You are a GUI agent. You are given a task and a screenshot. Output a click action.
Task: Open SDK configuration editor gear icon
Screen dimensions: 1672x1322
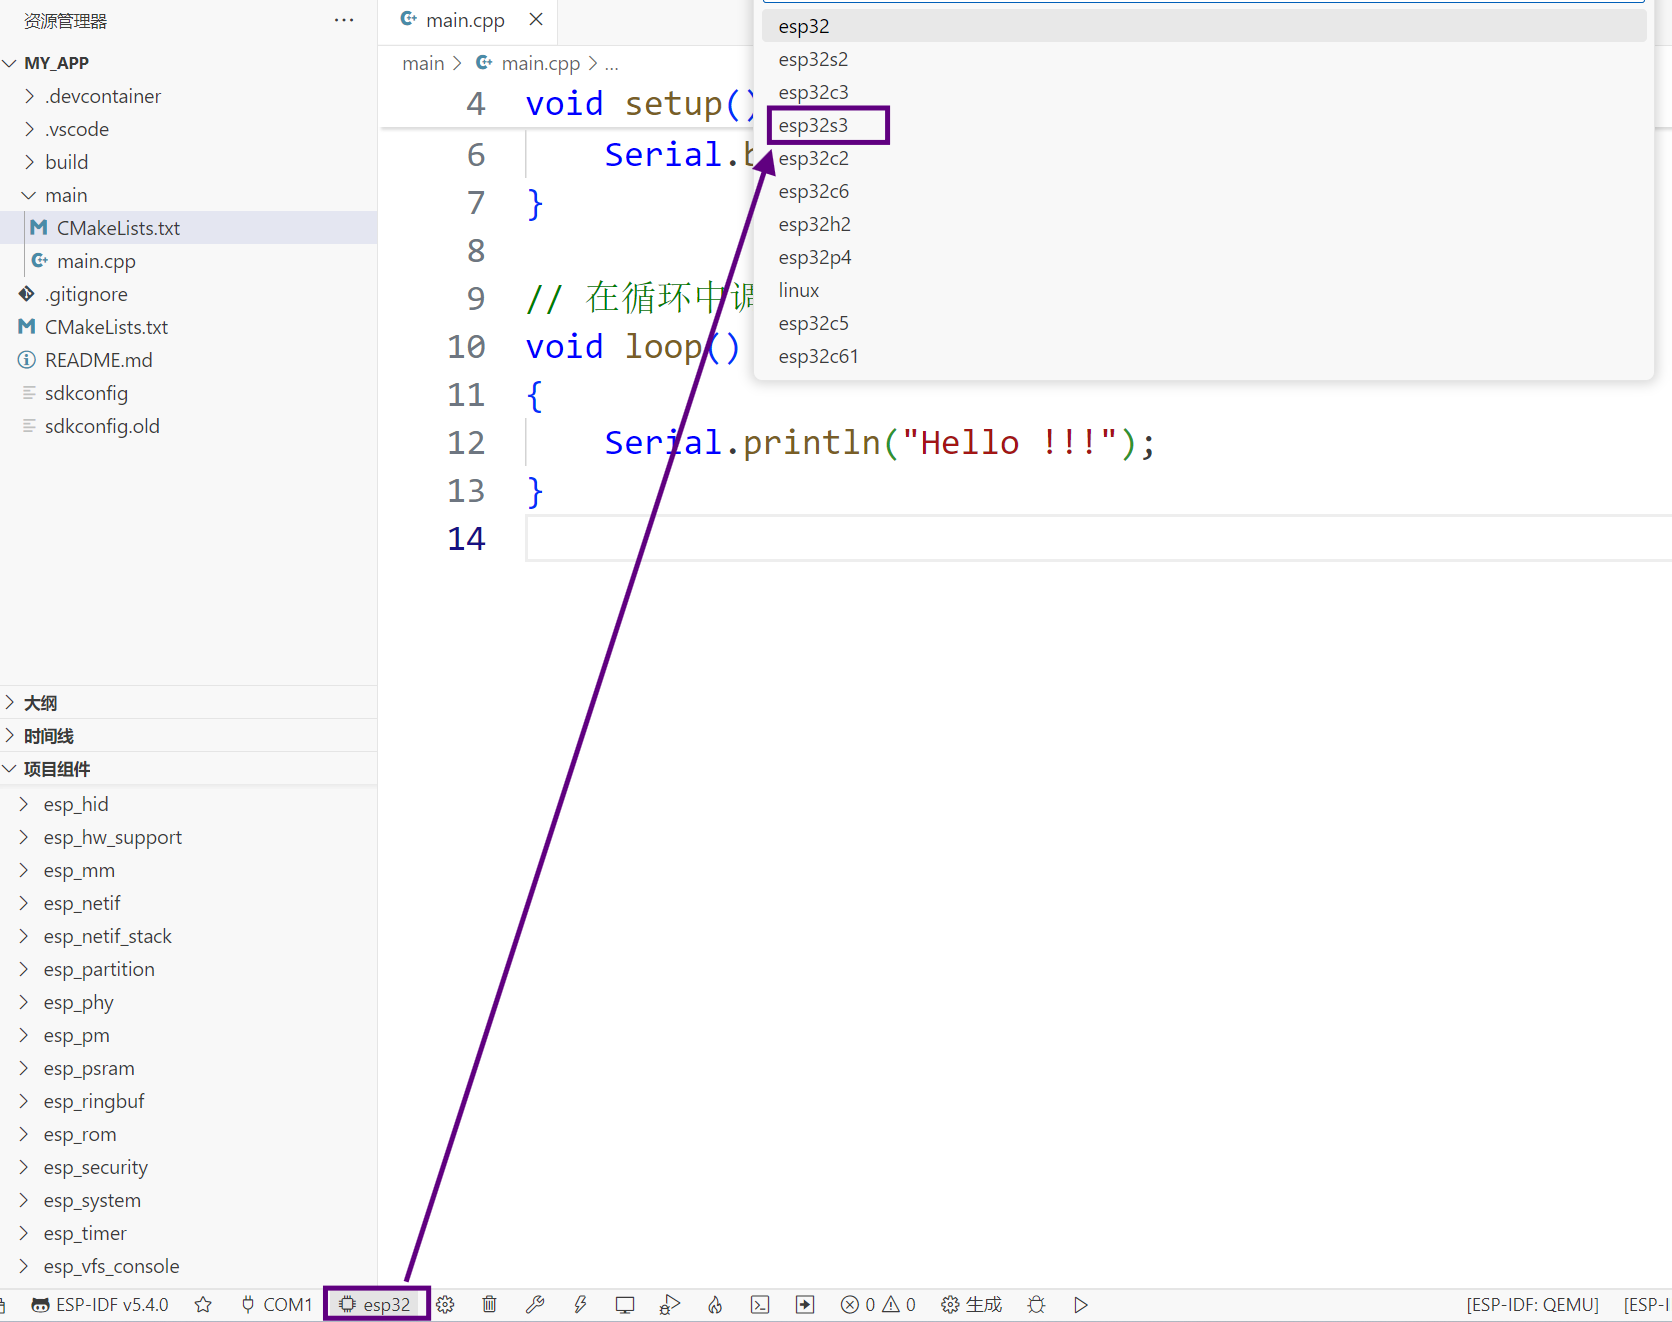click(446, 1304)
